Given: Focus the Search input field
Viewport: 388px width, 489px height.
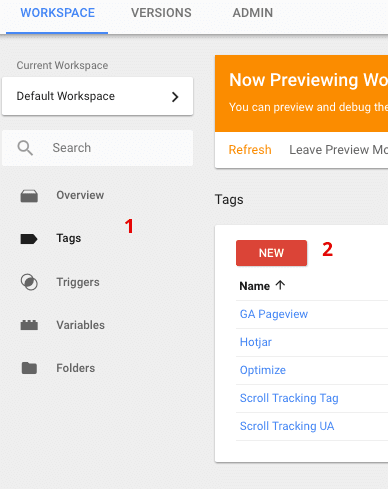Looking at the screenshot, I should coord(97,148).
